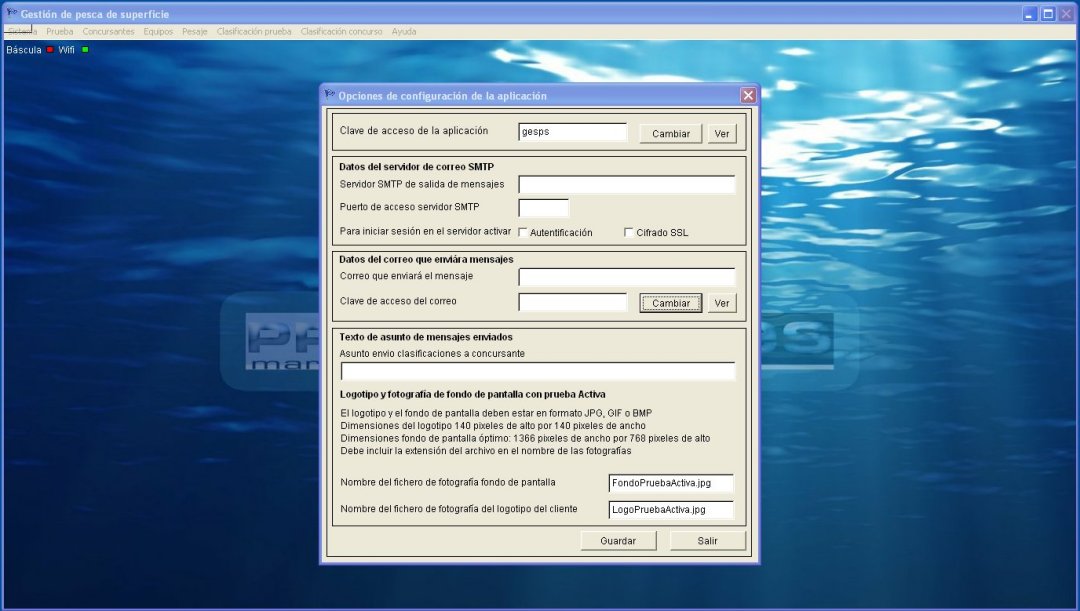The height and width of the screenshot is (611, 1080).
Task: Toggle the Cifrado SSL checkbox
Action: click(628, 232)
